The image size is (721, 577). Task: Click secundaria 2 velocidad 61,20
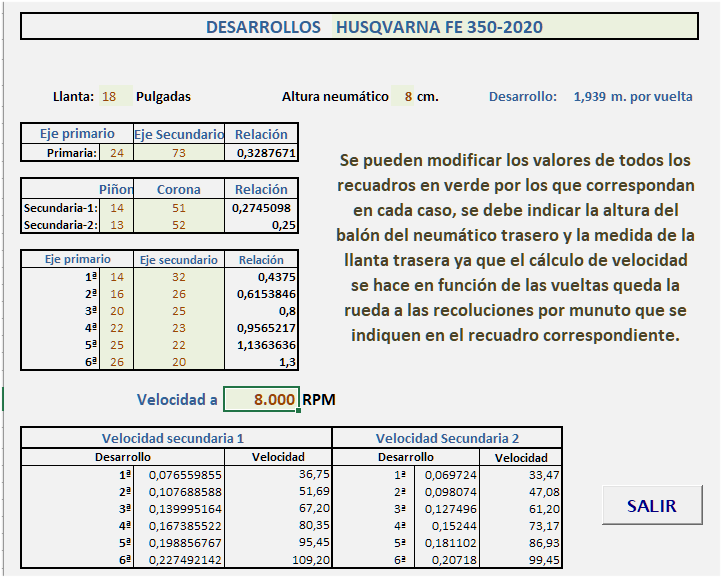544,509
